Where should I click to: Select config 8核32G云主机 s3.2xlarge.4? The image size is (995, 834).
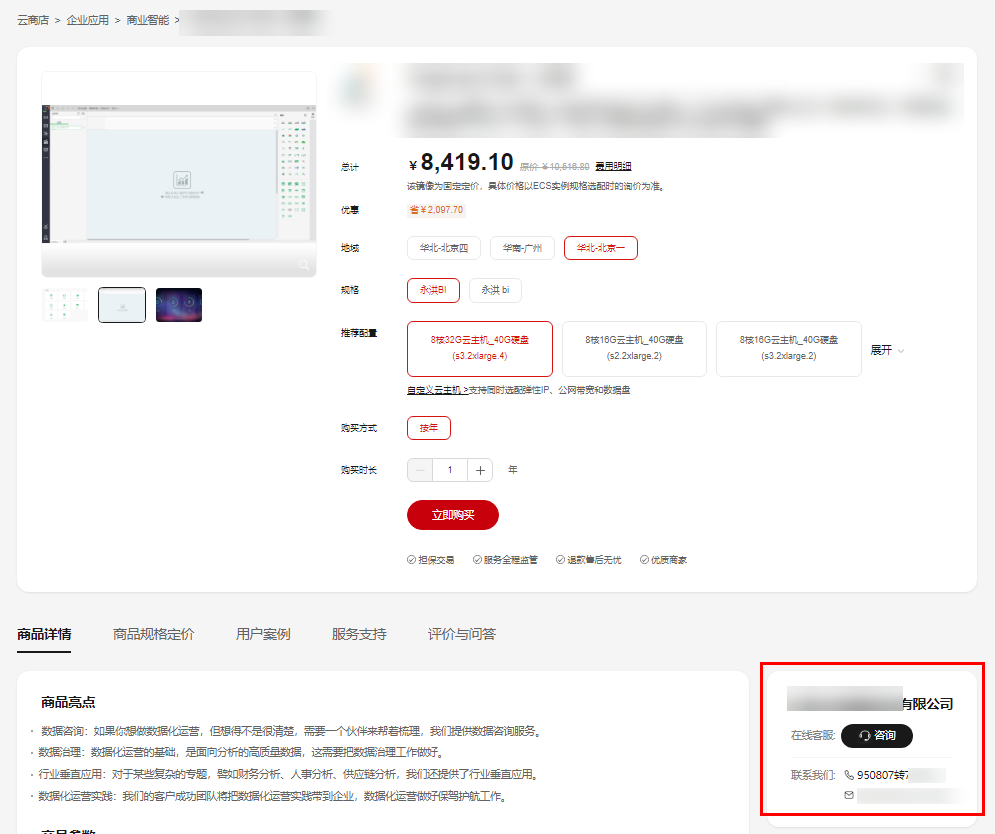tap(480, 348)
